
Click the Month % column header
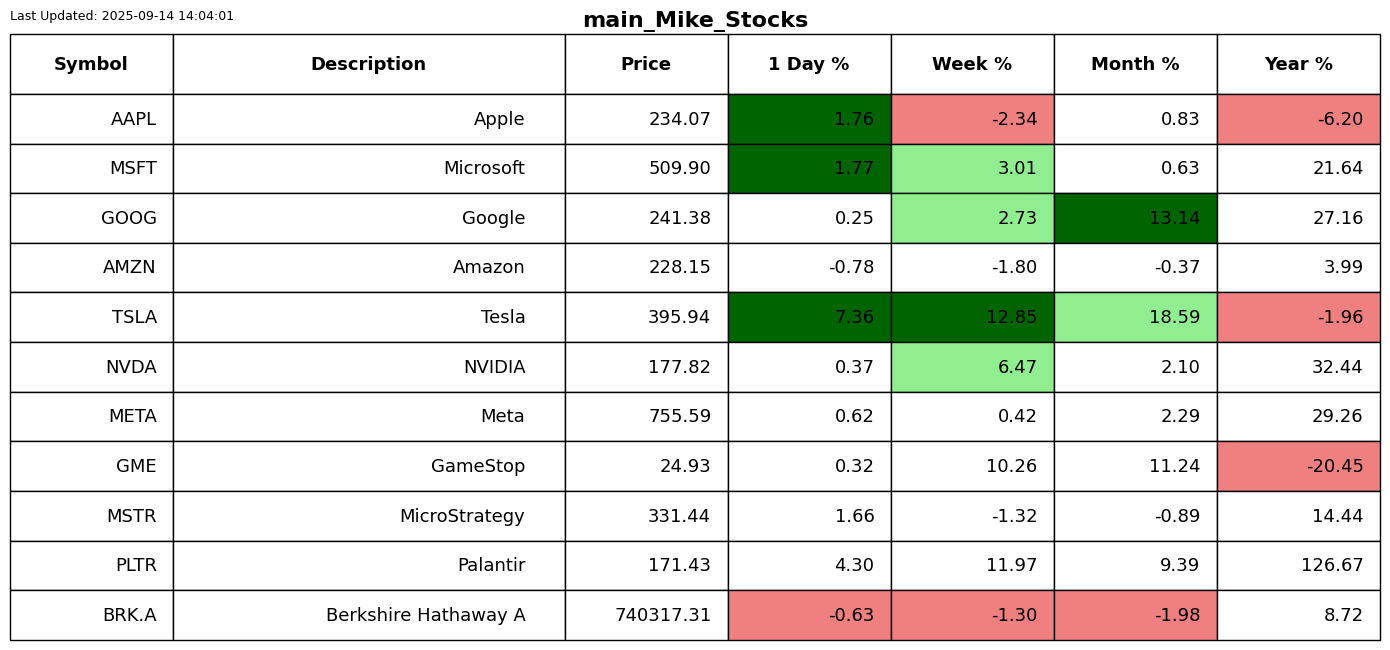click(1135, 65)
